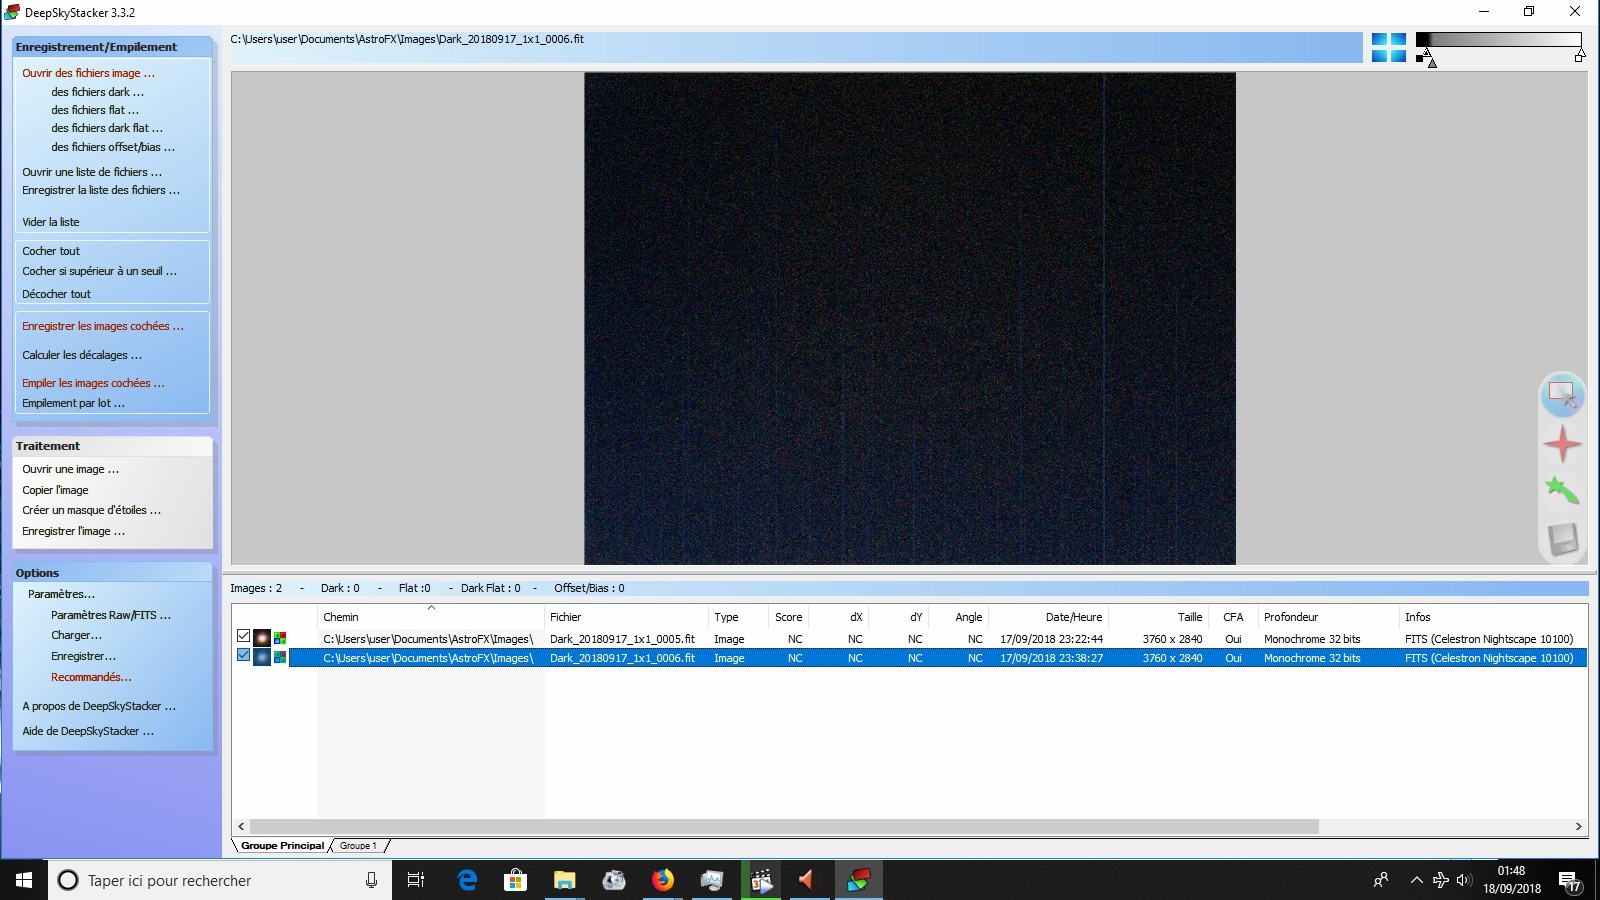
Task: Switch to the Groupe 1 tab
Action: (358, 846)
